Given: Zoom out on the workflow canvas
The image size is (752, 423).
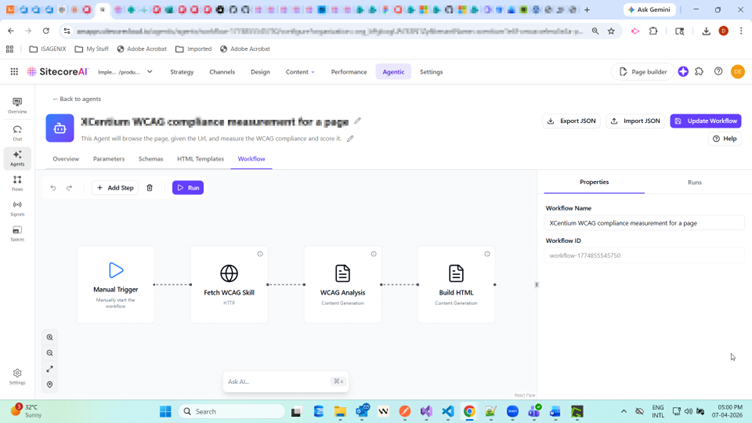Looking at the screenshot, I should 50,353.
